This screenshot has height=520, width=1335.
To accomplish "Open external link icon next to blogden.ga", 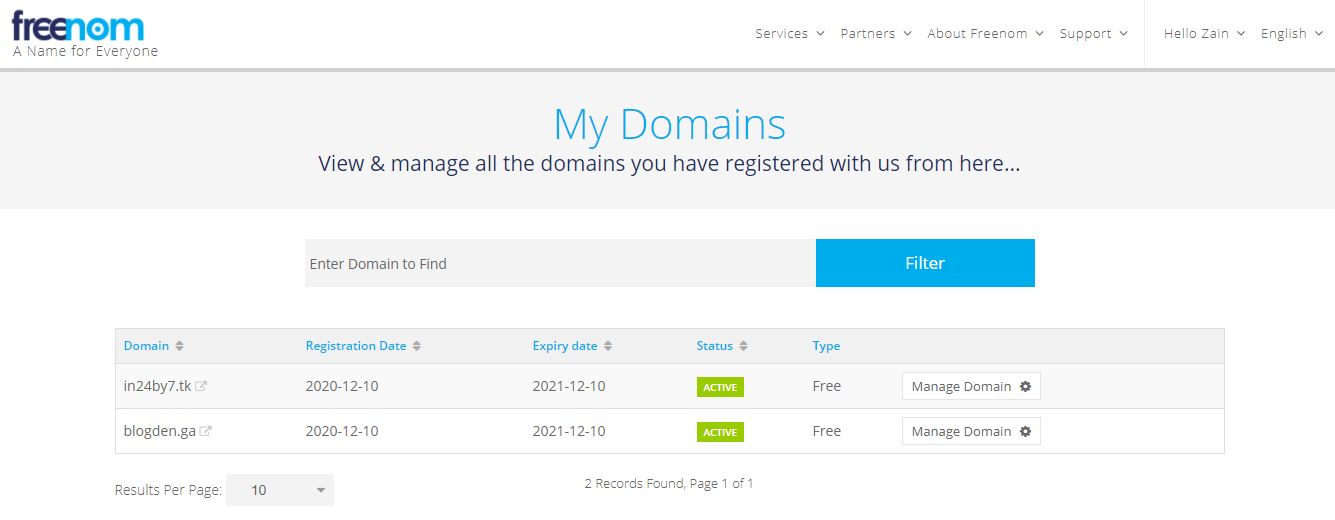I will click(x=205, y=432).
